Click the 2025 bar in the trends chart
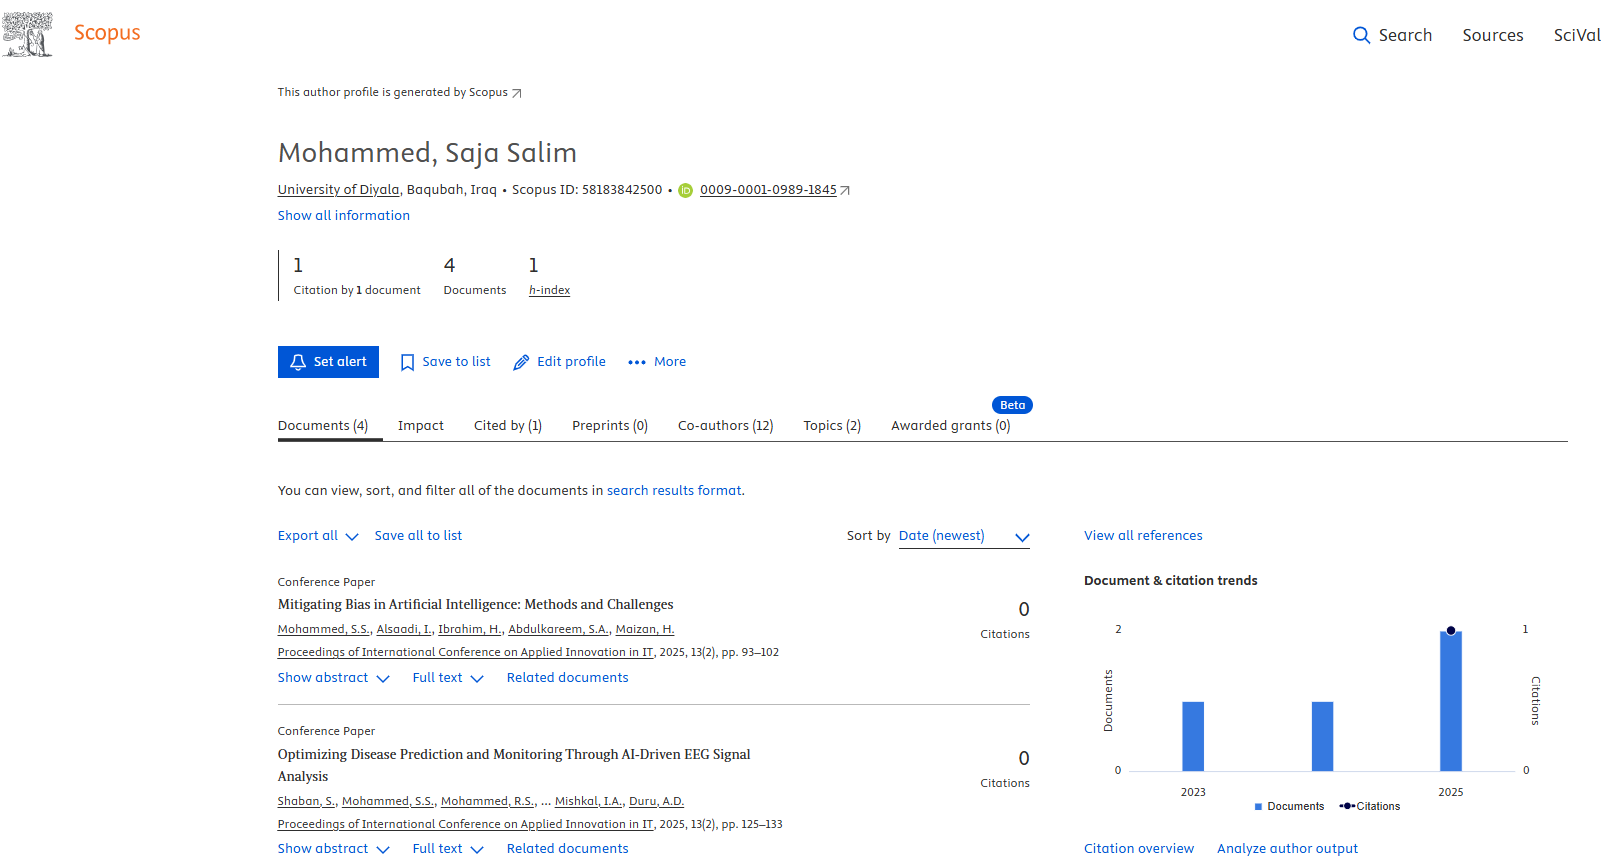This screenshot has height=865, width=1603. click(x=1450, y=700)
